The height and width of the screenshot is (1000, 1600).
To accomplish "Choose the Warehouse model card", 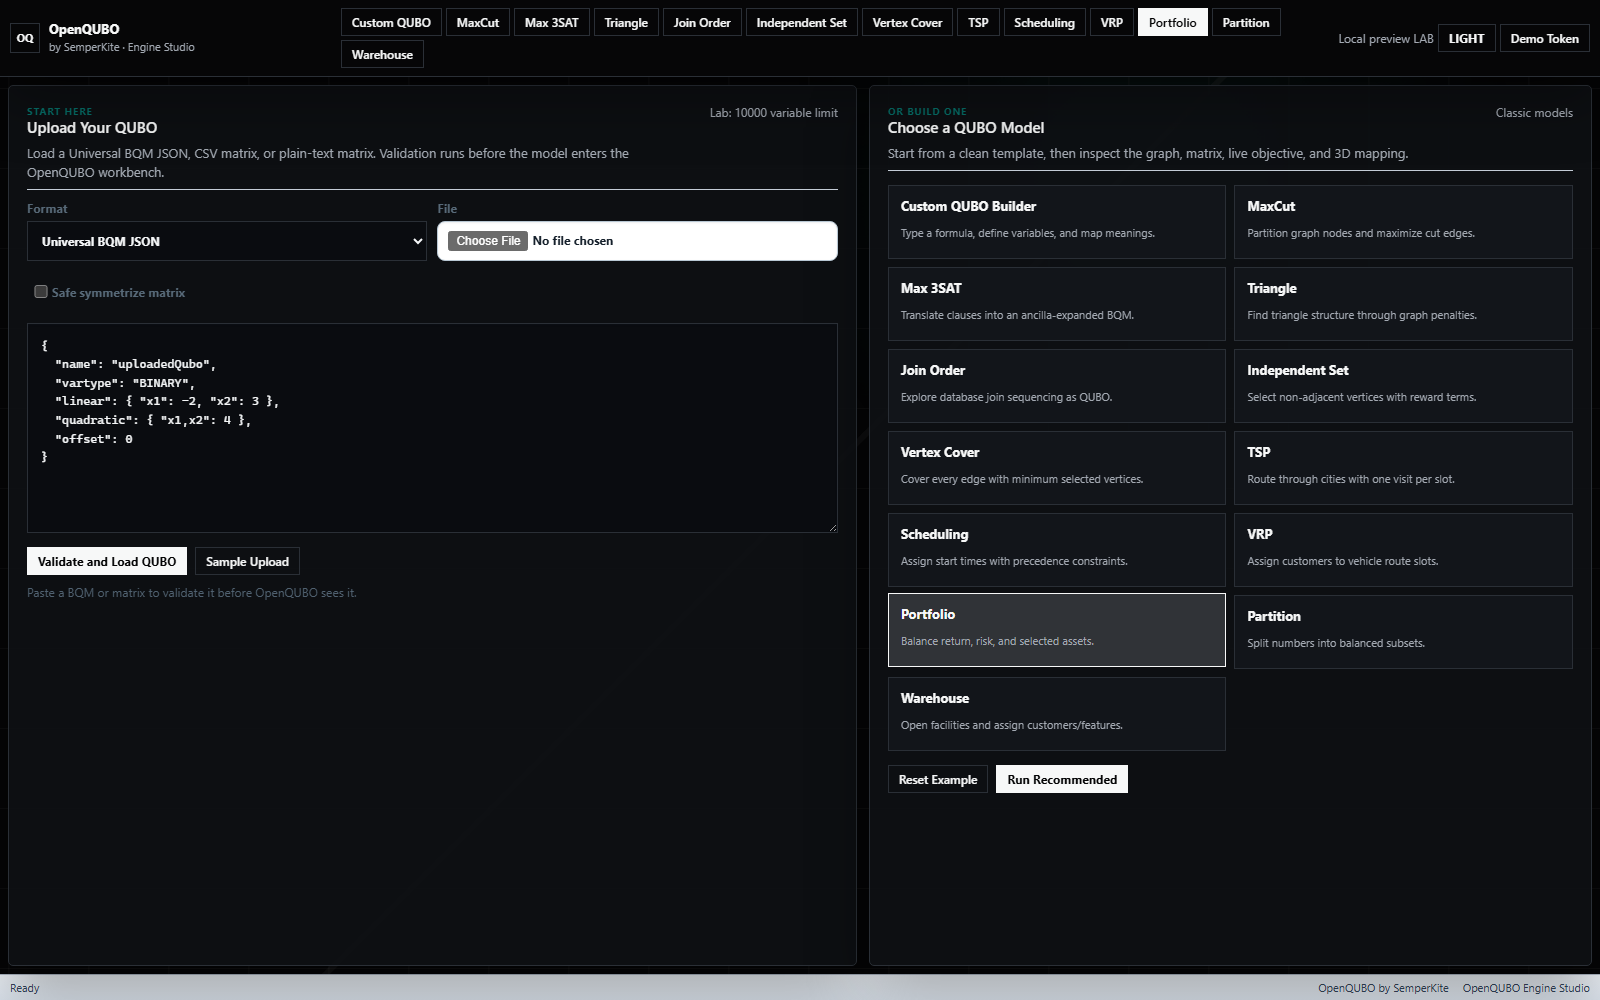I will [1056, 714].
